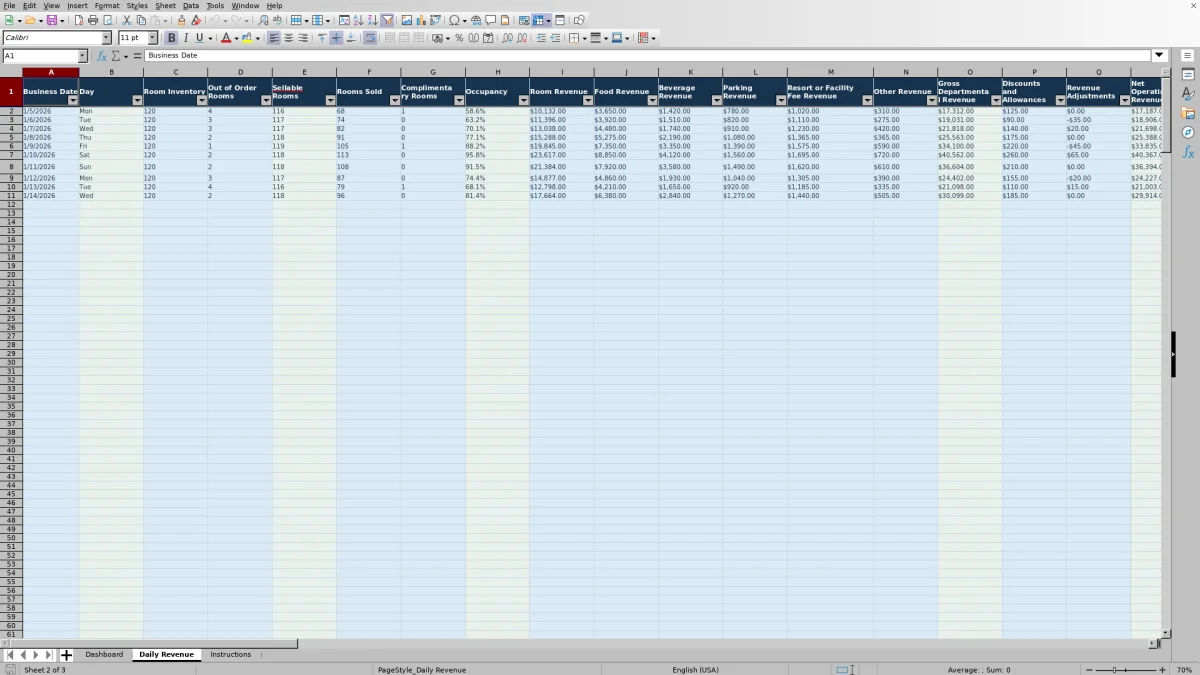Screen dimensions: 1200x675
Task: Toggle AutoFilter funnel button
Action: pyautogui.click(x=387, y=20)
